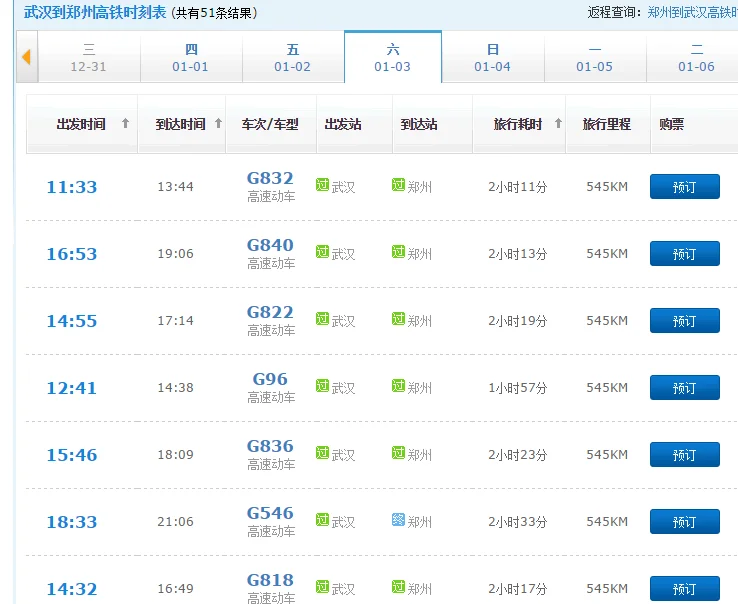The image size is (738, 604).
Task: Click green 过 icon beside 武汉 for G832
Action: (x=322, y=185)
